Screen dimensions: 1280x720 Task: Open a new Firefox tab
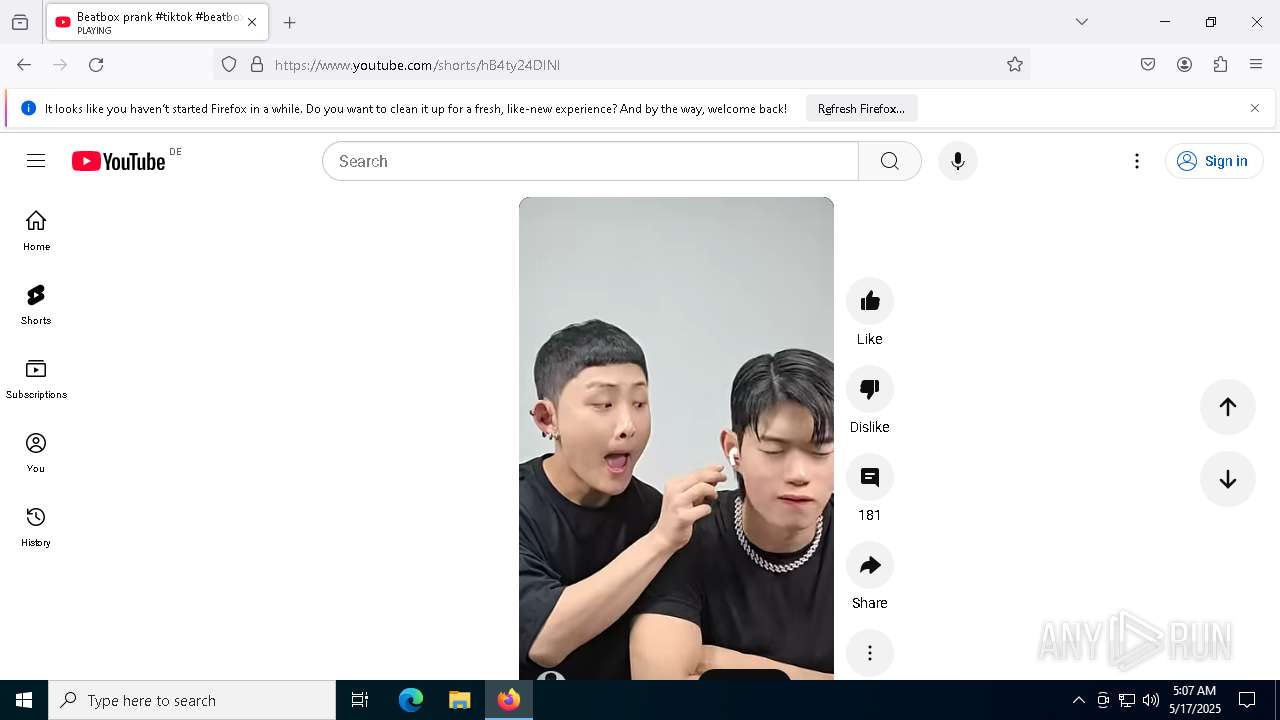pos(290,22)
